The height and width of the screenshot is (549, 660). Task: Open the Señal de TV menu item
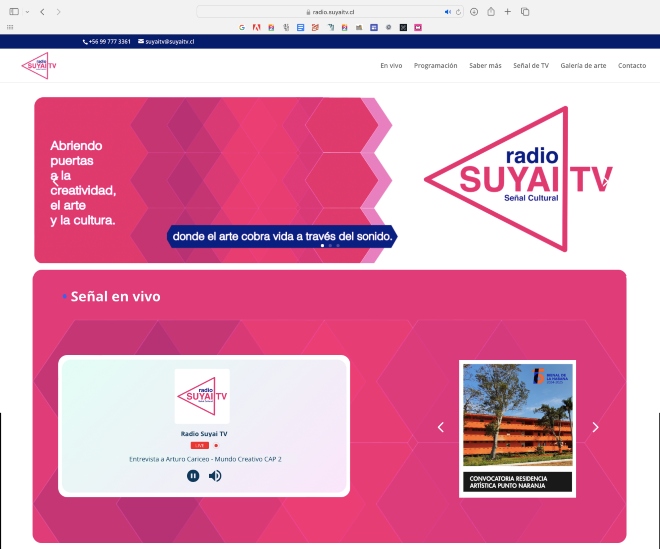[531, 65]
